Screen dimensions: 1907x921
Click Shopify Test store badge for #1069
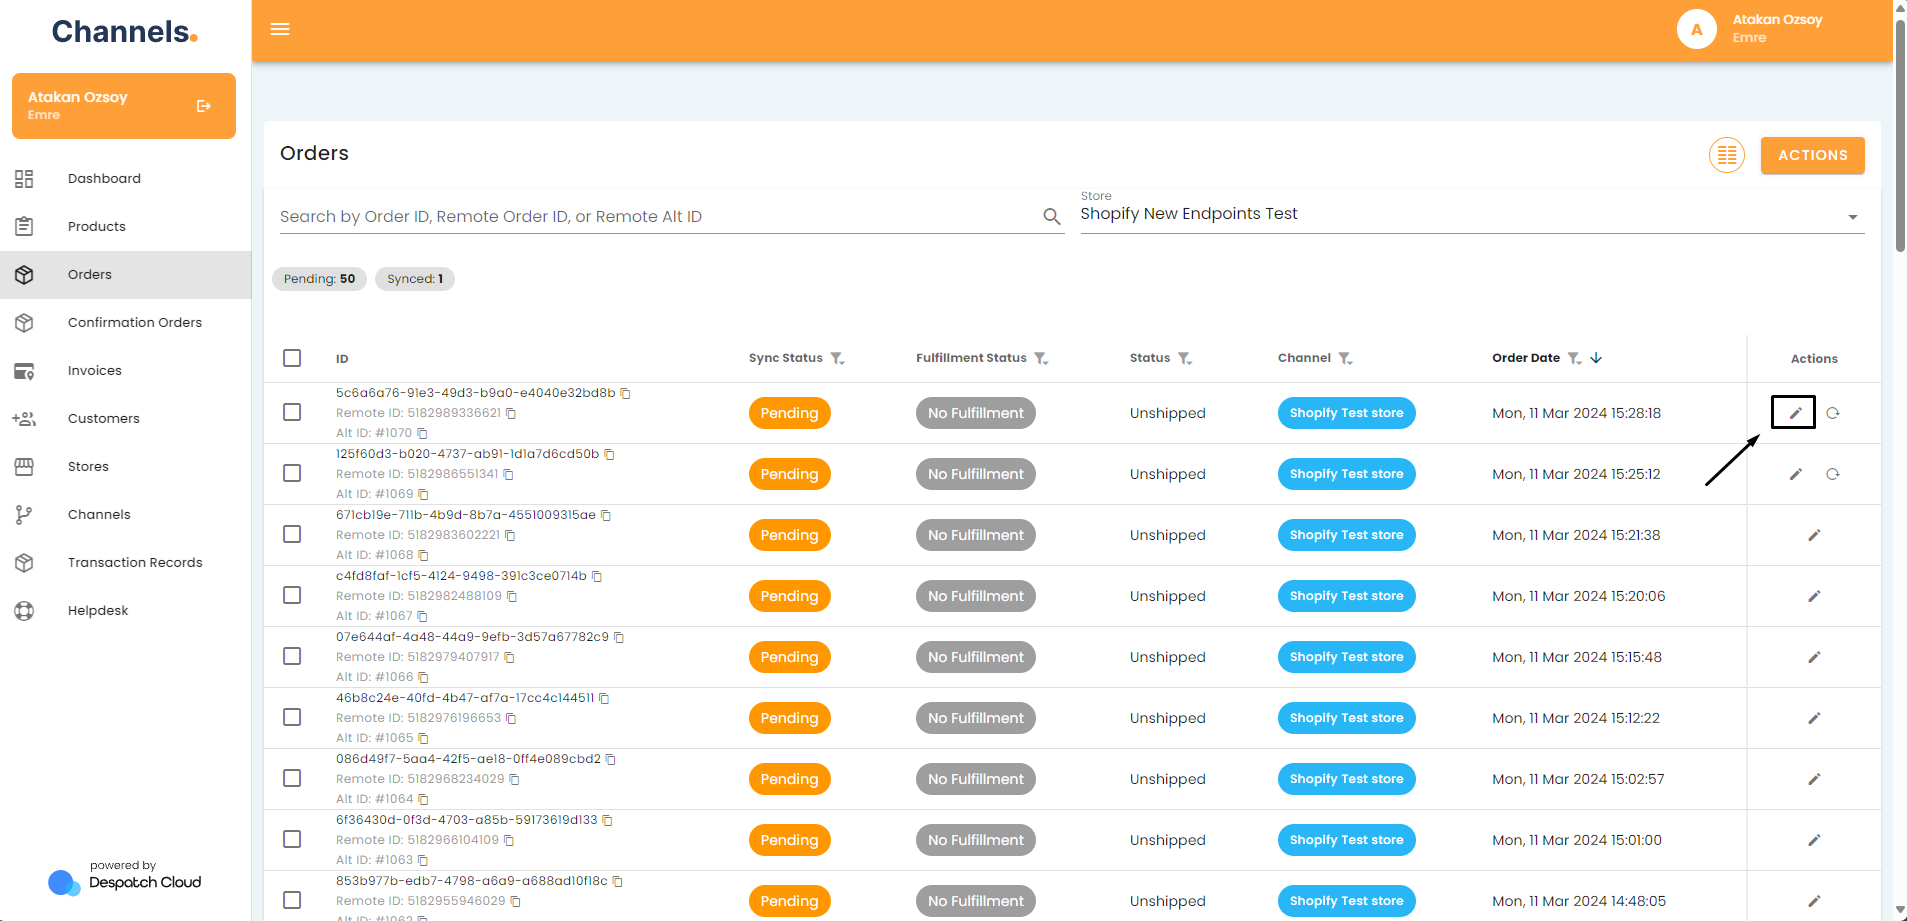[1346, 474]
